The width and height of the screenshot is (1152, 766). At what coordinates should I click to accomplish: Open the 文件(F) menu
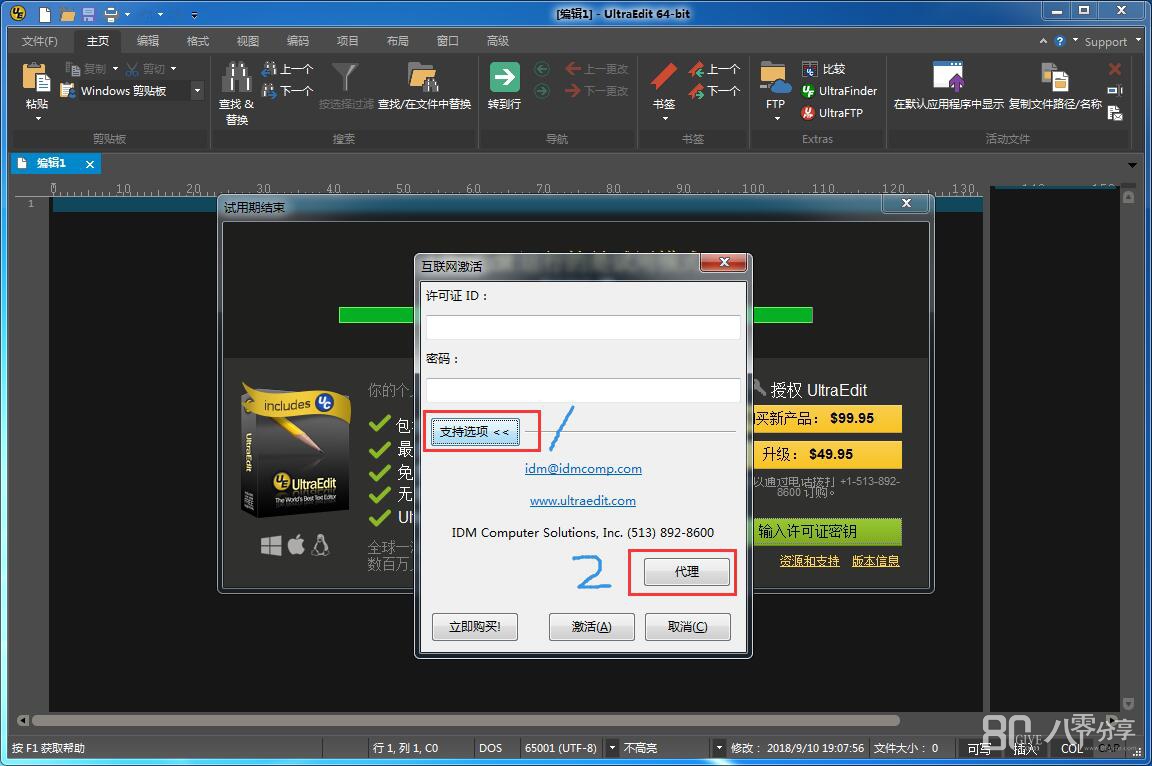point(40,41)
